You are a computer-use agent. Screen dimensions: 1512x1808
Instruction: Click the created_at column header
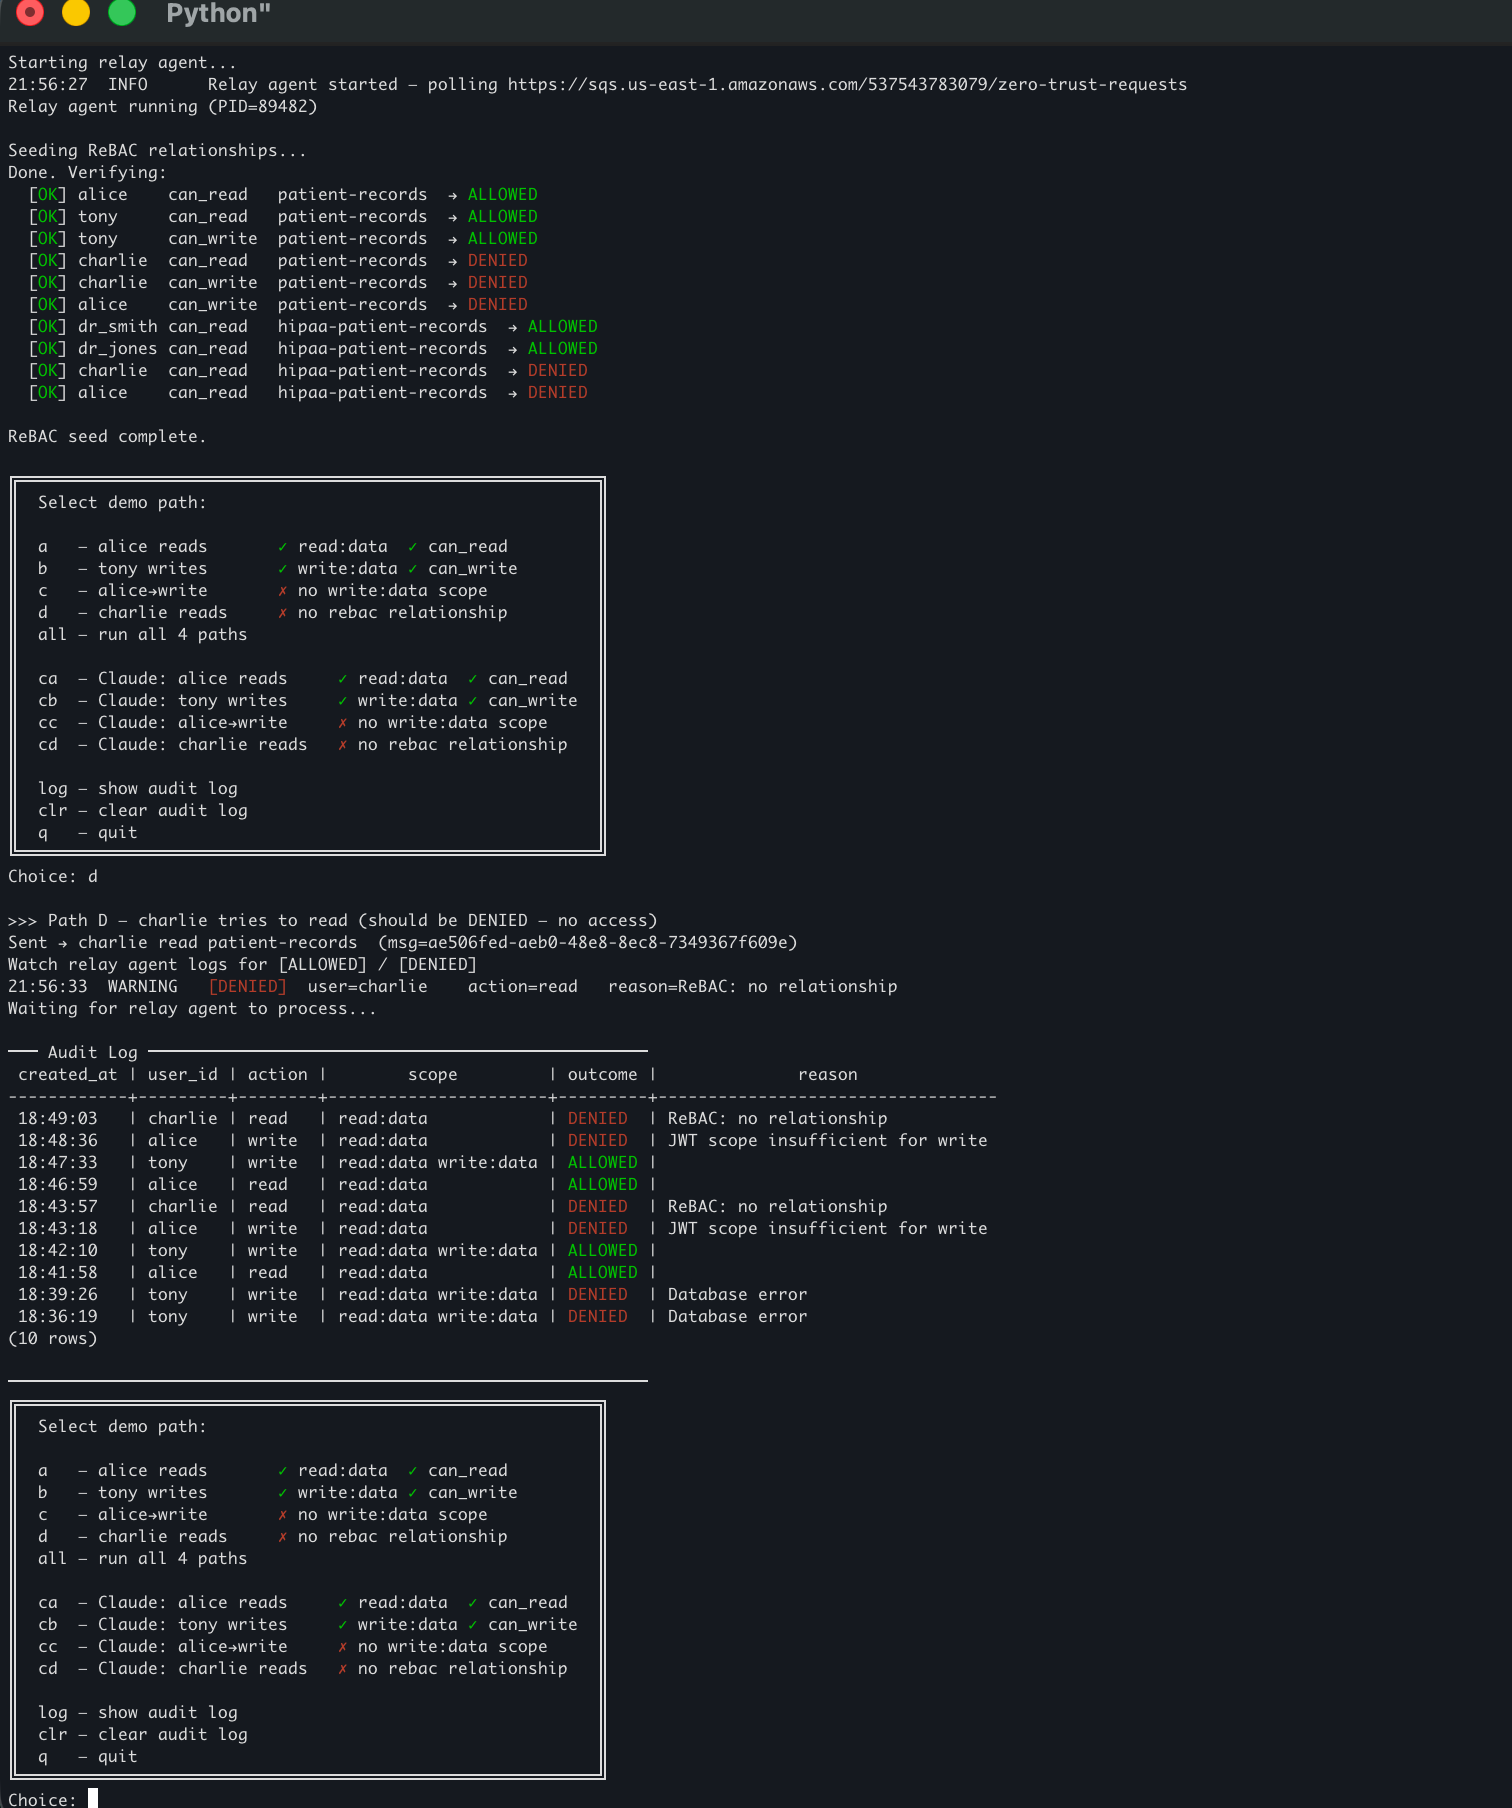click(x=67, y=1075)
